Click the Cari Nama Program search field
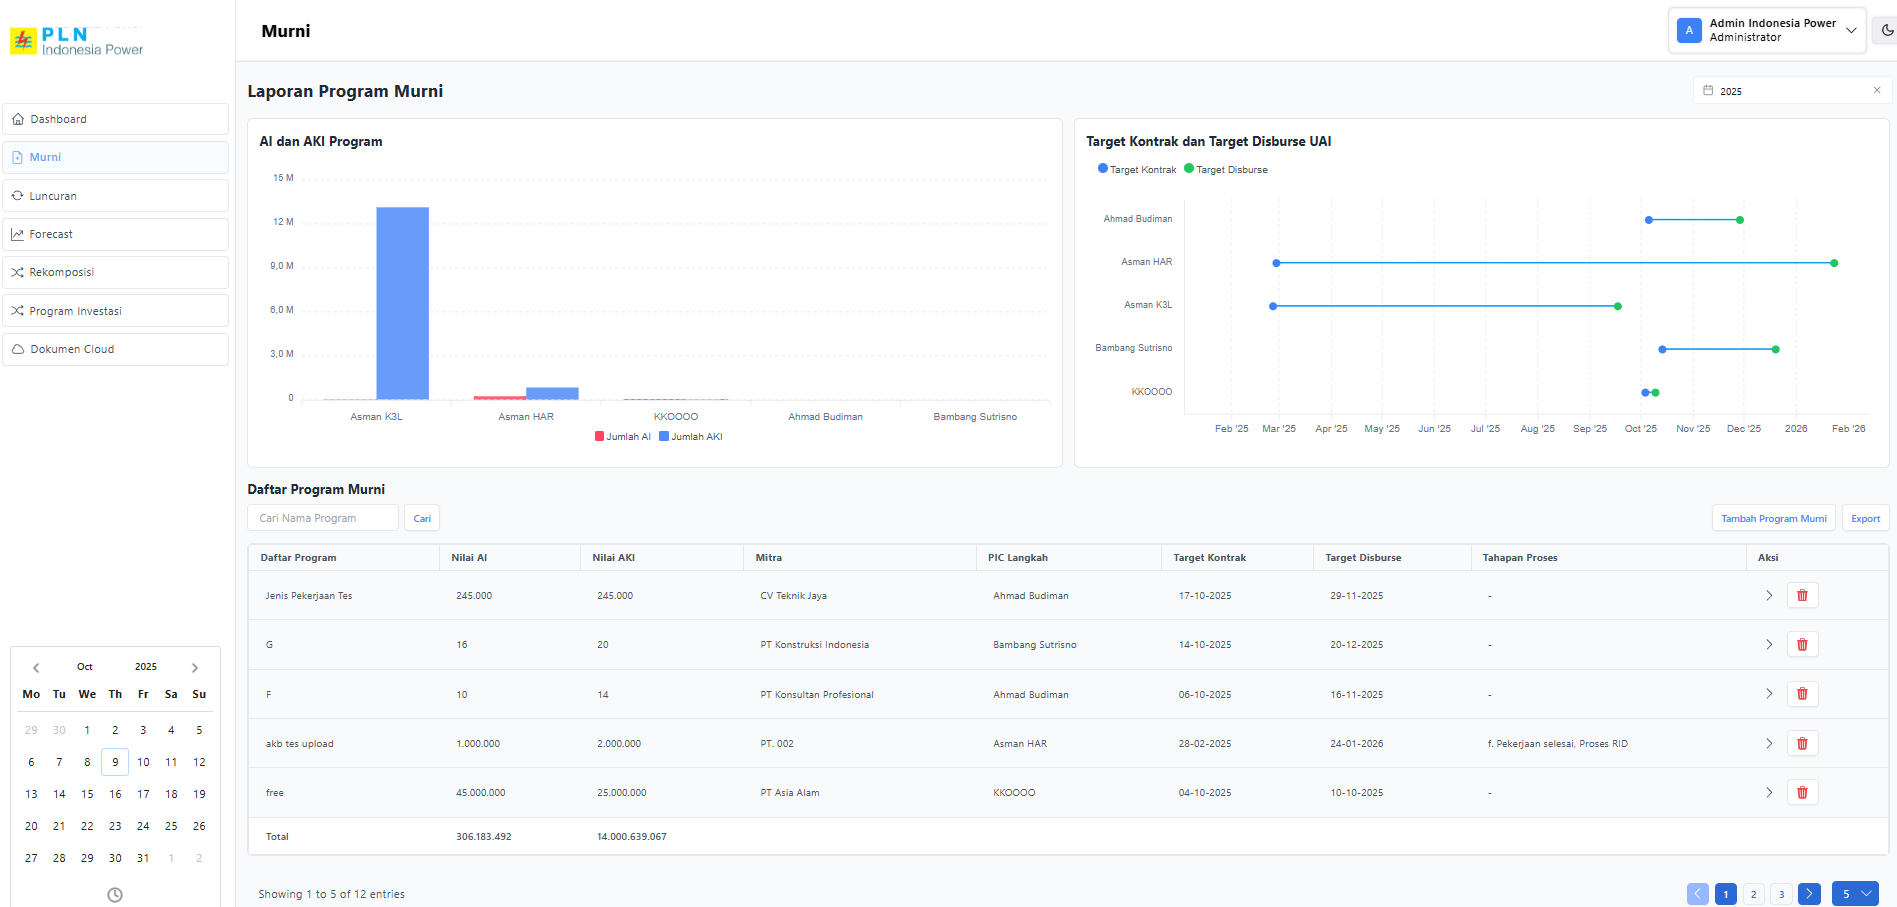Image resolution: width=1897 pixels, height=907 pixels. click(323, 518)
